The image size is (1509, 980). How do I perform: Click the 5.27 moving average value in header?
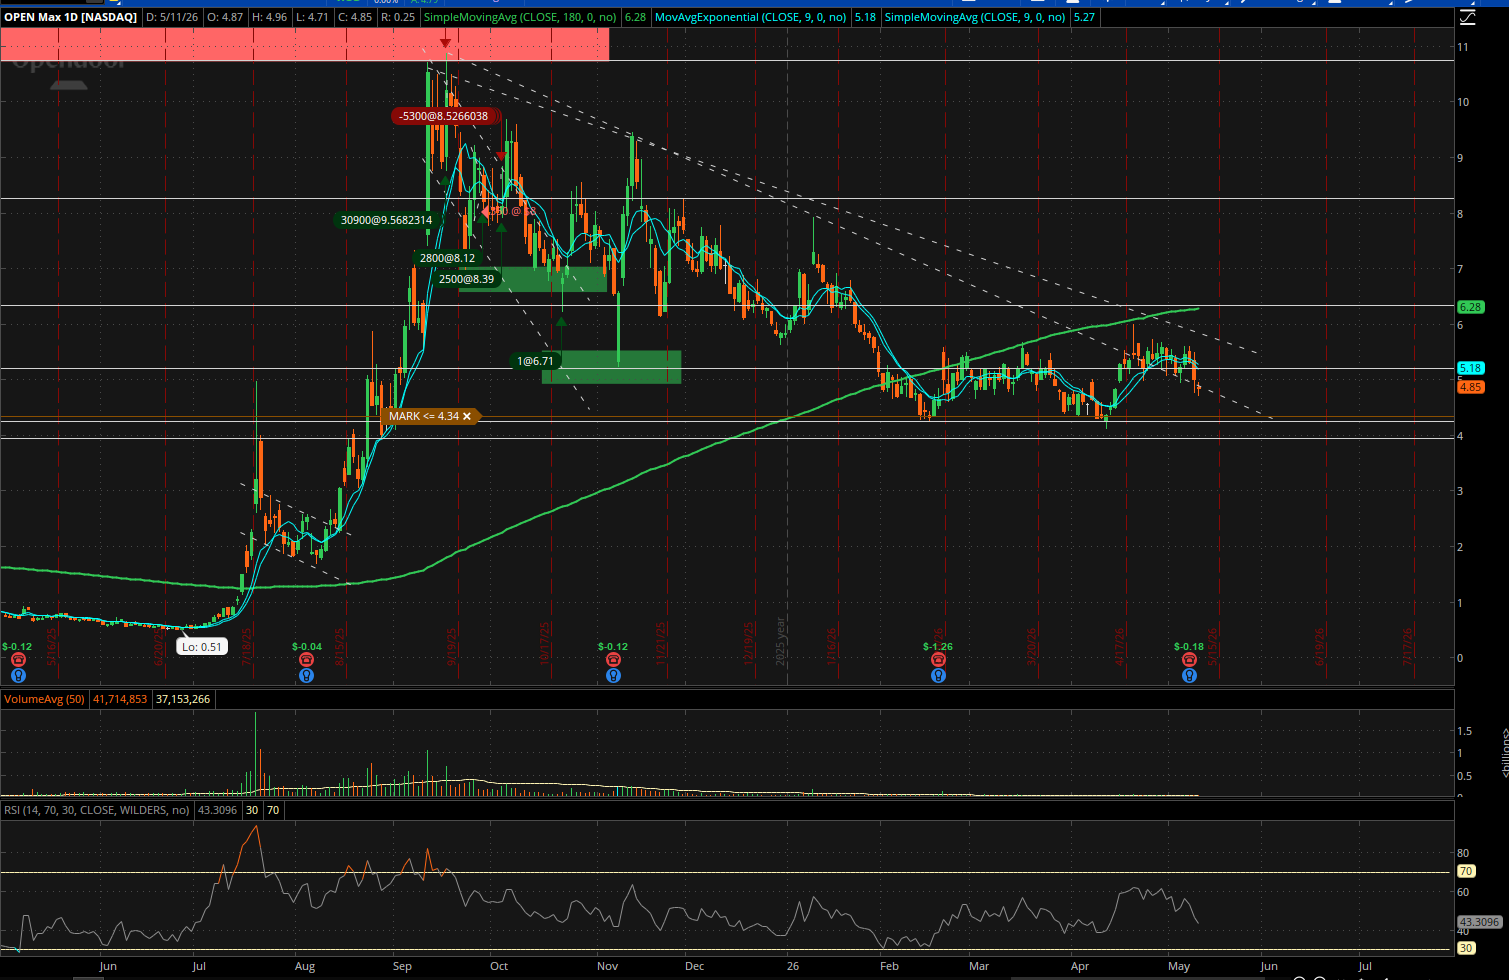pyautogui.click(x=1084, y=17)
